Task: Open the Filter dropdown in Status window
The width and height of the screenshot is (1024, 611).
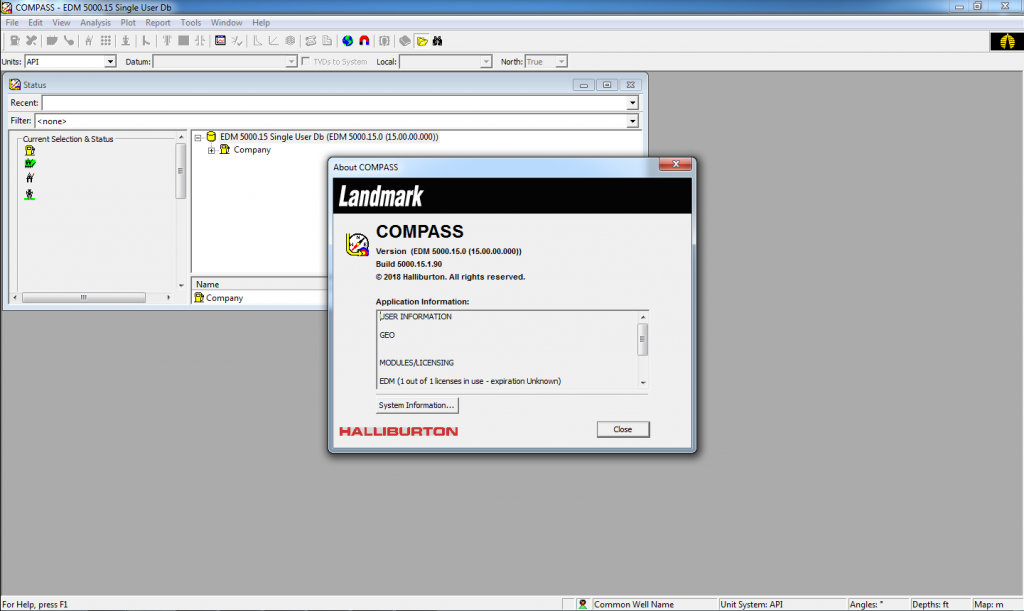Action: click(632, 121)
